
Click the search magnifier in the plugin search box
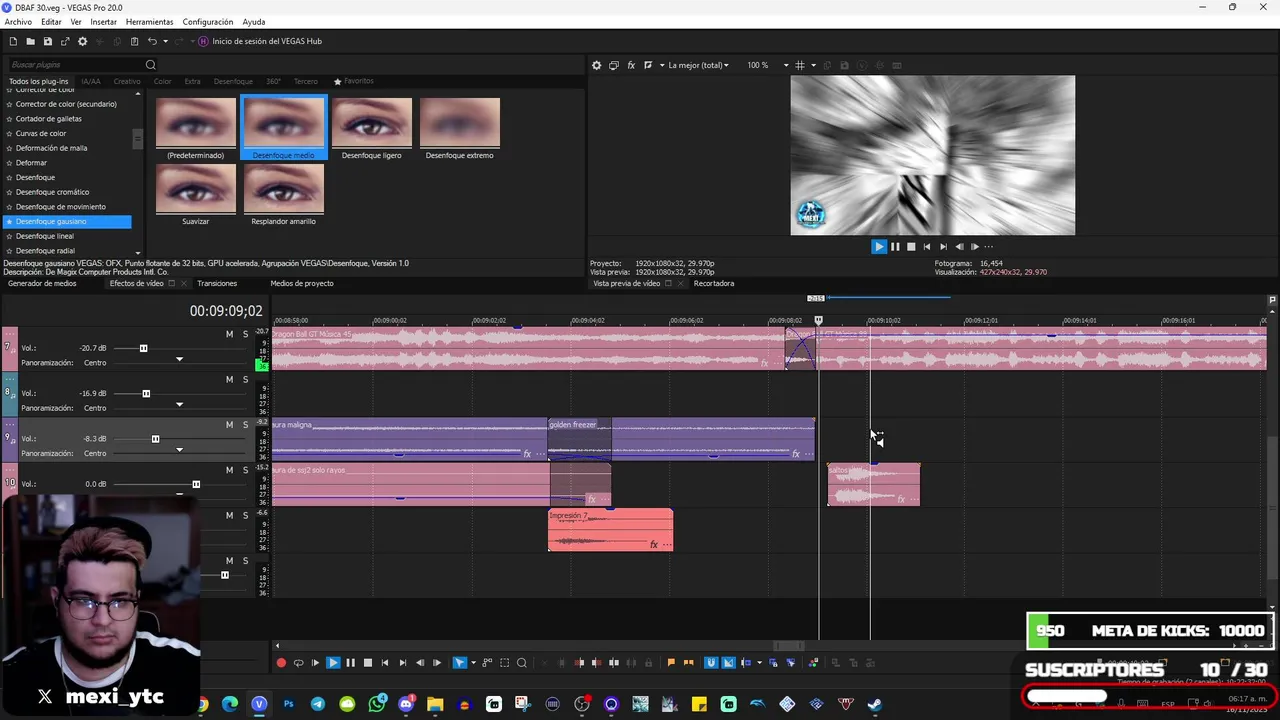(x=151, y=65)
